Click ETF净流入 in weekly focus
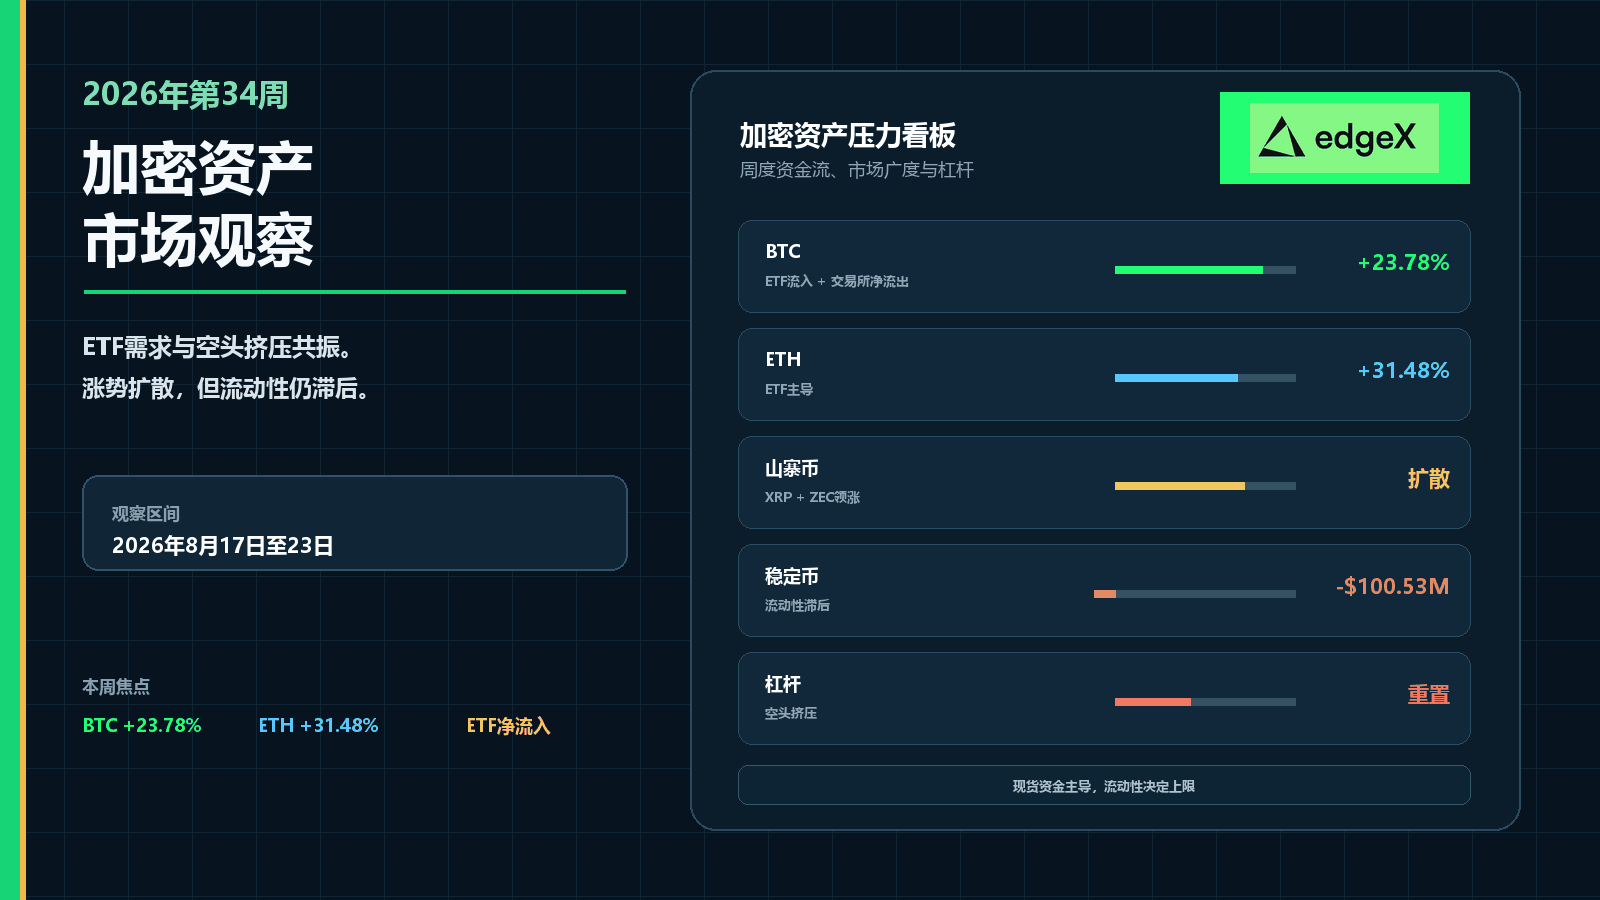Viewport: 1600px width, 900px height. (x=508, y=726)
